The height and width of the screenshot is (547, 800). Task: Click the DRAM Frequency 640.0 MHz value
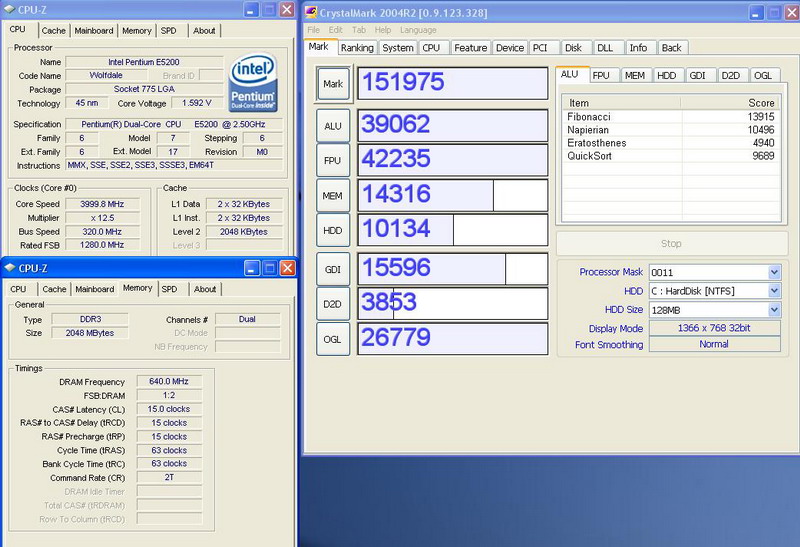click(x=169, y=381)
